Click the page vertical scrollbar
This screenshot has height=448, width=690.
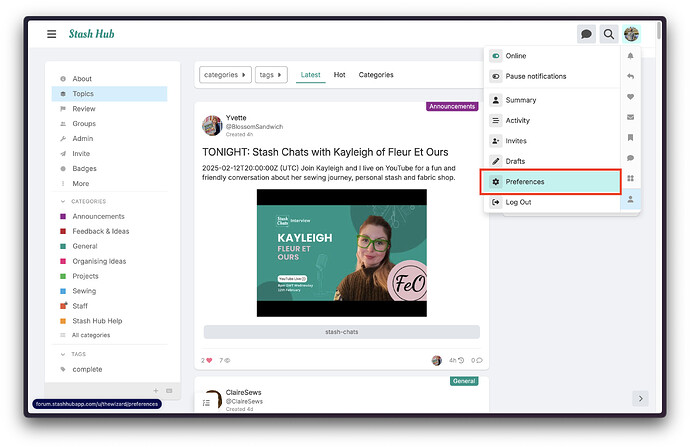tap(659, 30)
